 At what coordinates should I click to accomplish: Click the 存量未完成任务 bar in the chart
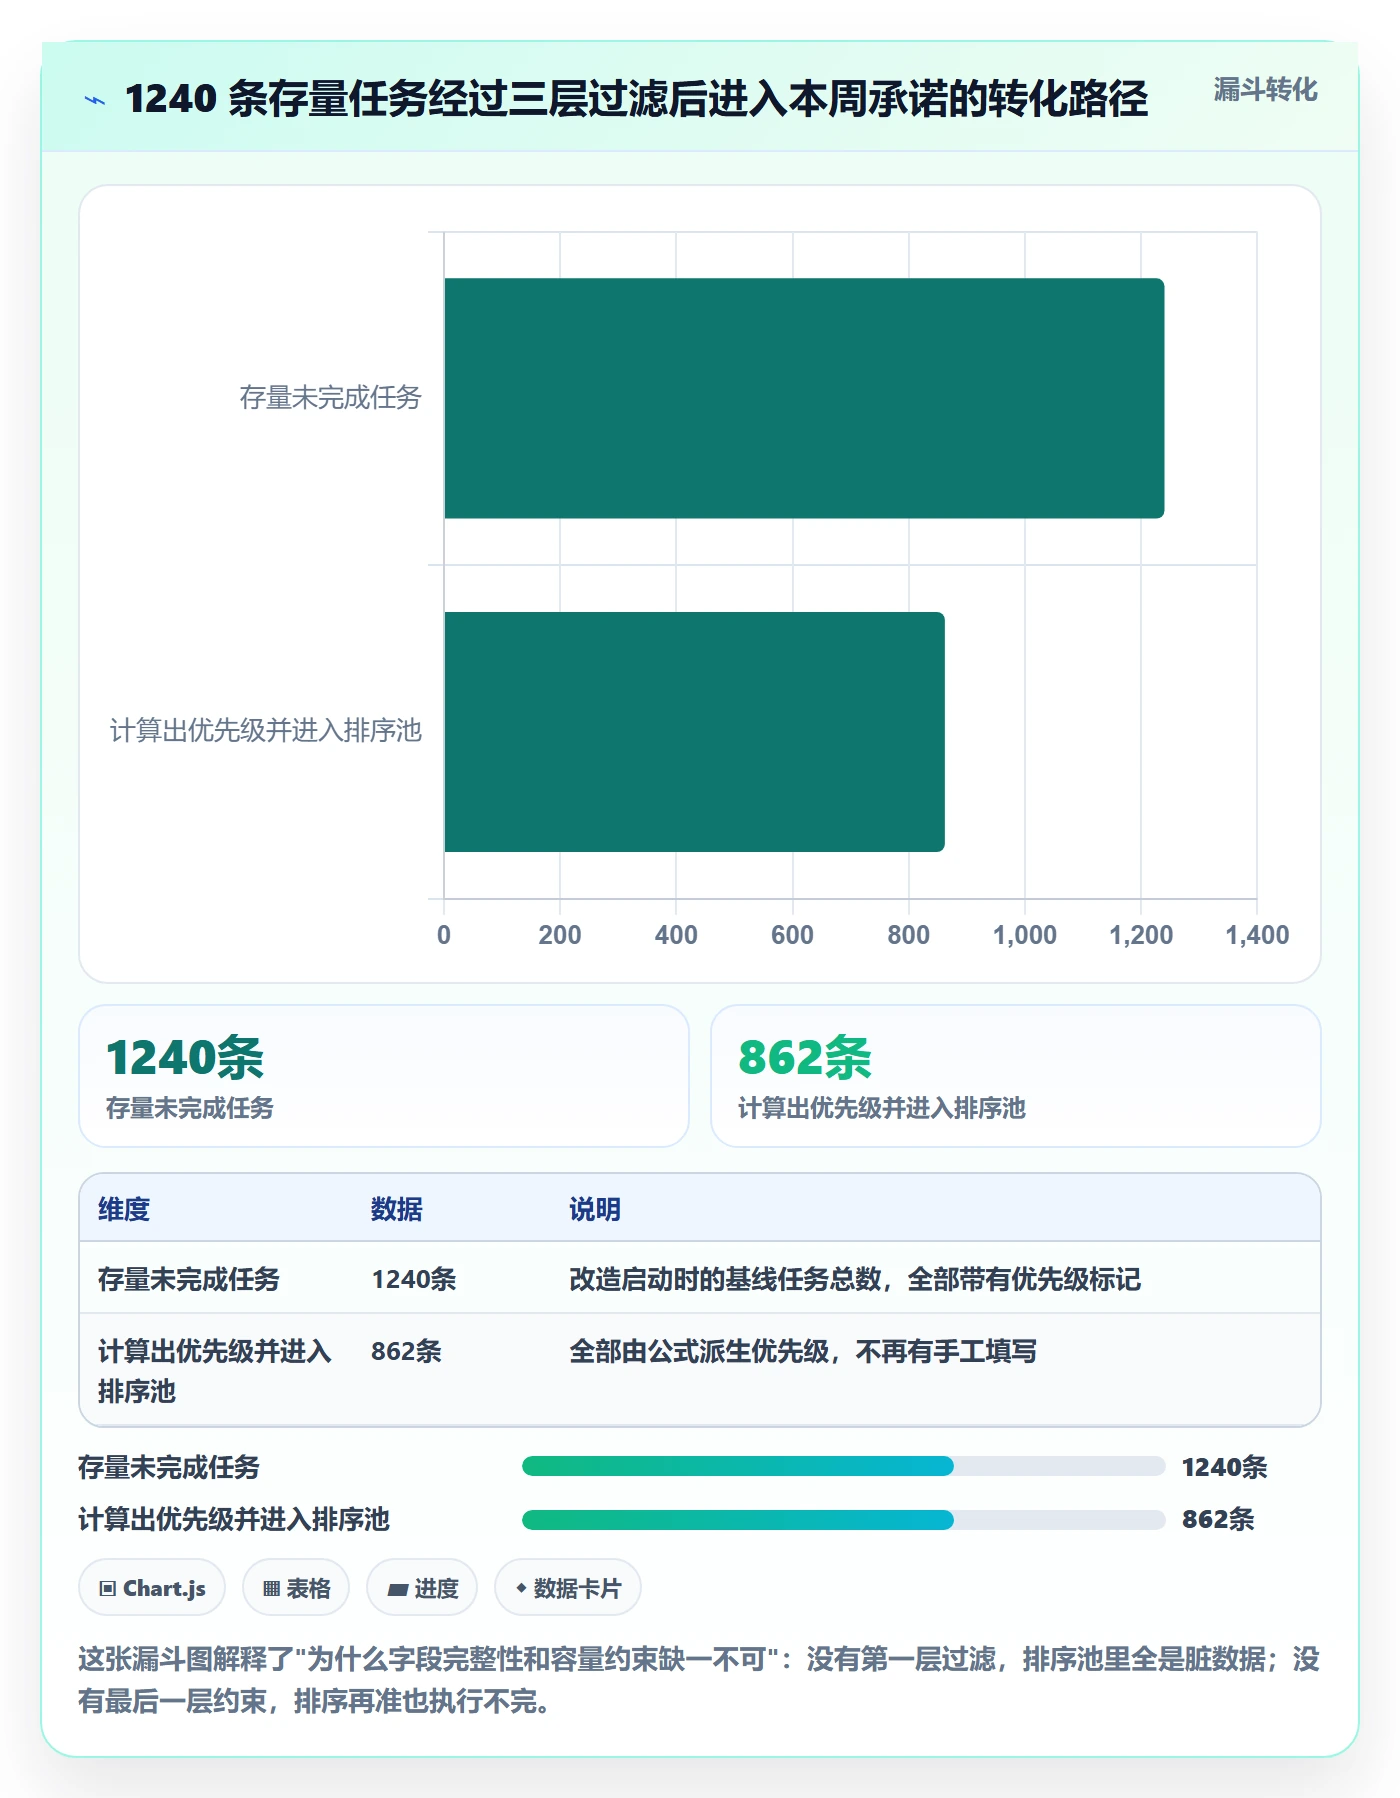coord(804,398)
